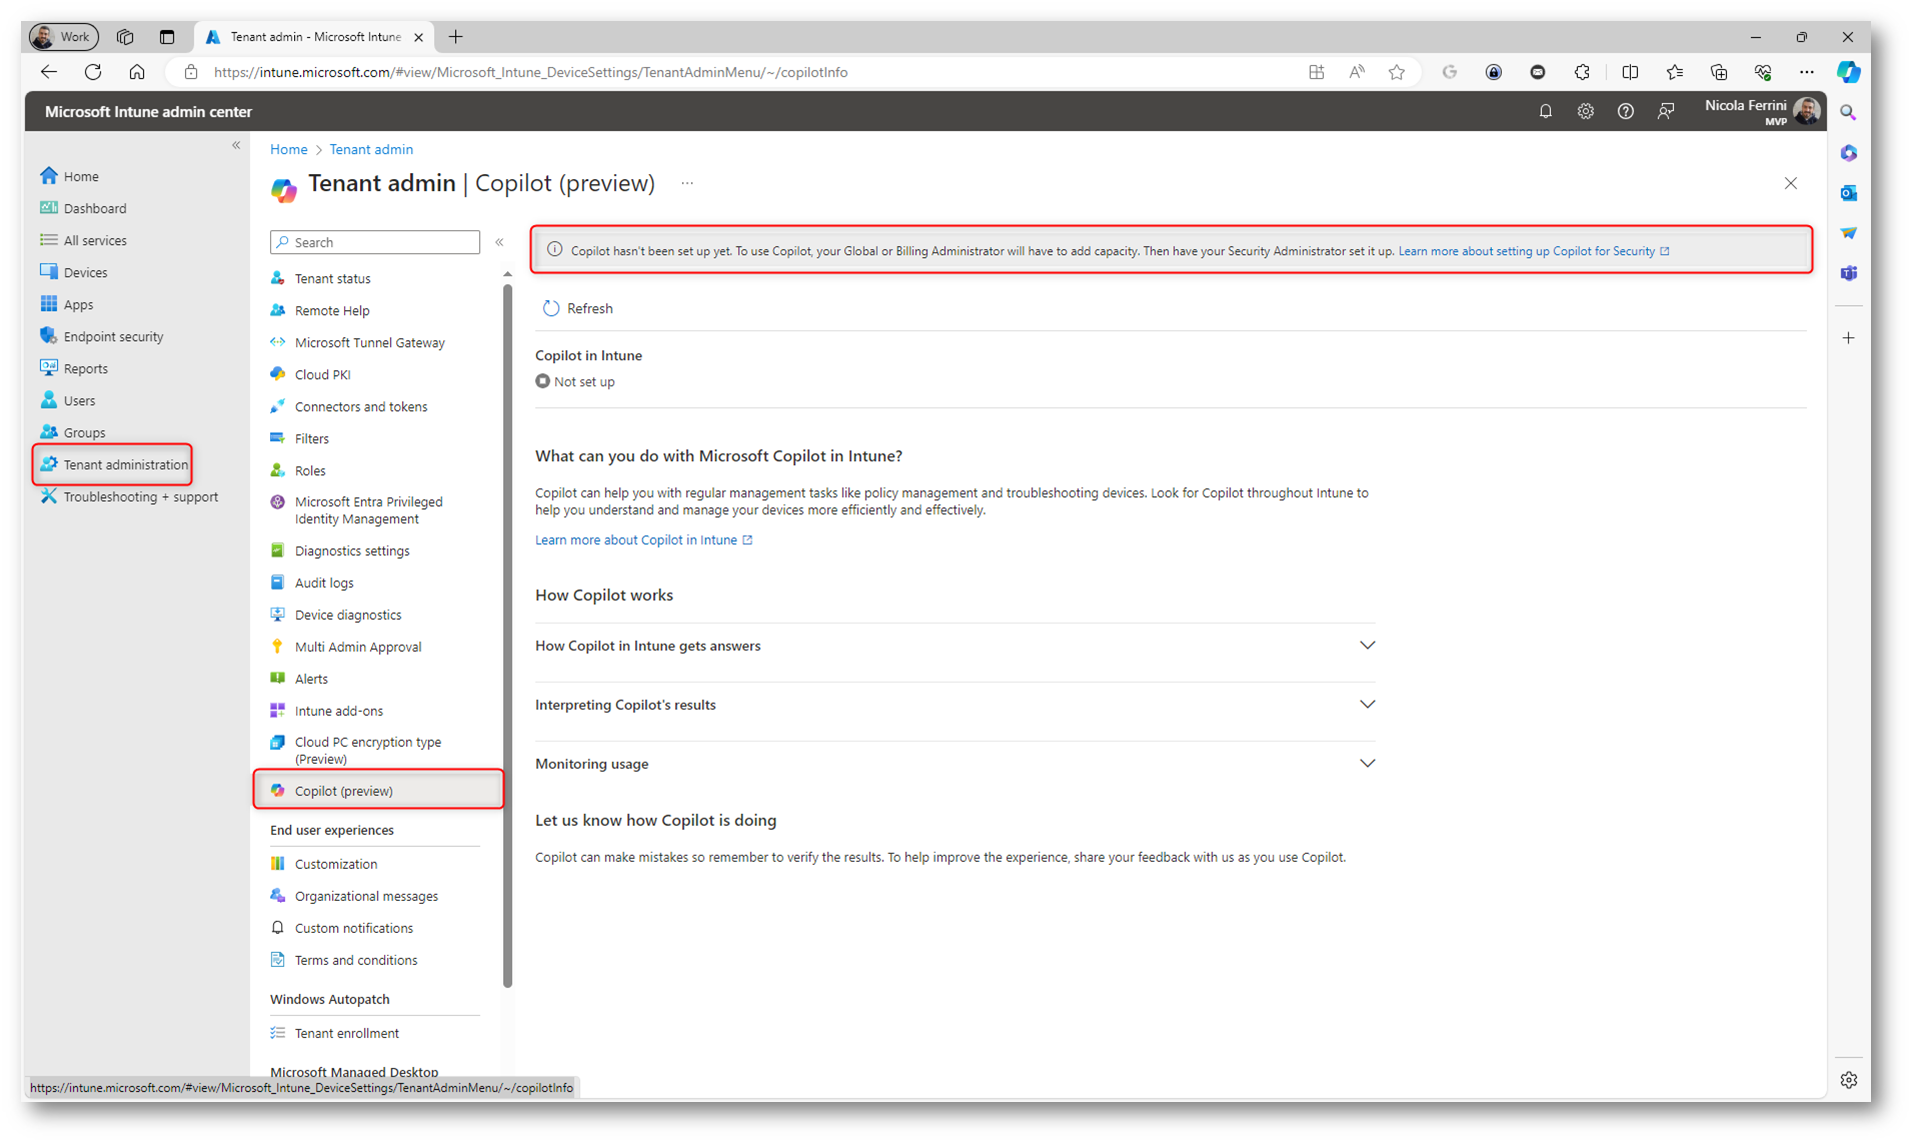Open Edge settings and more ellipsis

click(1806, 72)
